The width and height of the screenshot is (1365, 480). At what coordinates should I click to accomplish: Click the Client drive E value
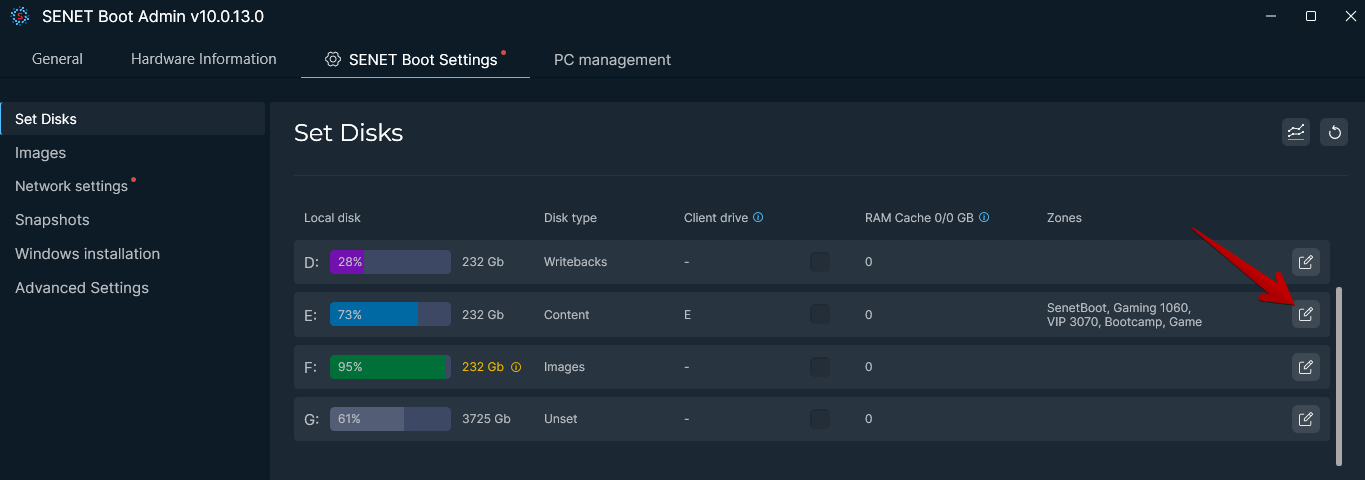click(687, 314)
